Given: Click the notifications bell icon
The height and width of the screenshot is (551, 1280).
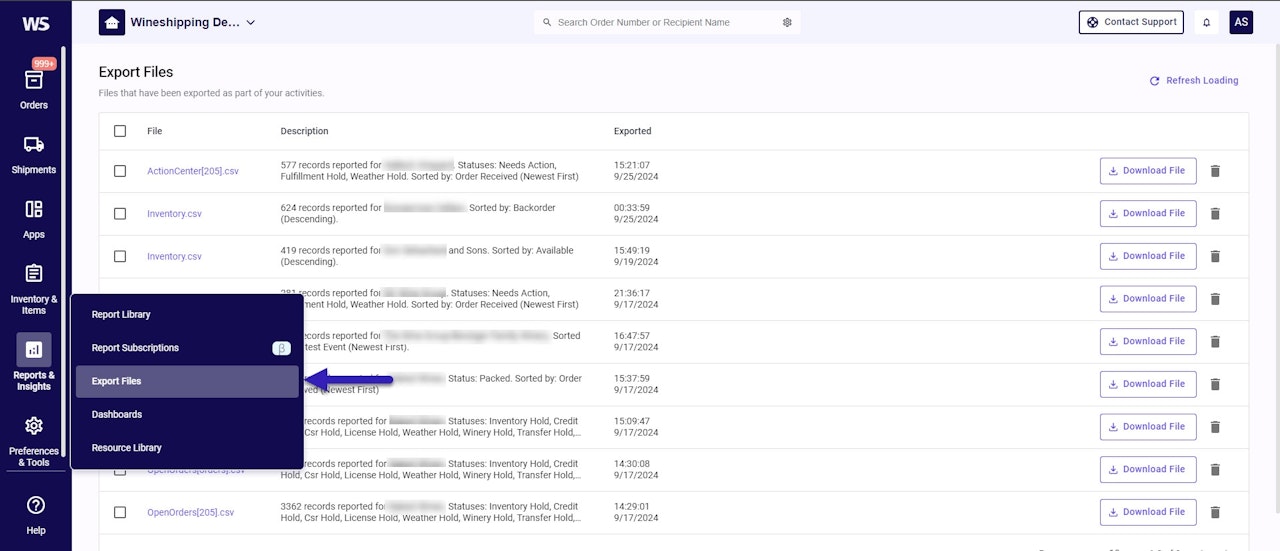Looking at the screenshot, I should tap(1206, 22).
